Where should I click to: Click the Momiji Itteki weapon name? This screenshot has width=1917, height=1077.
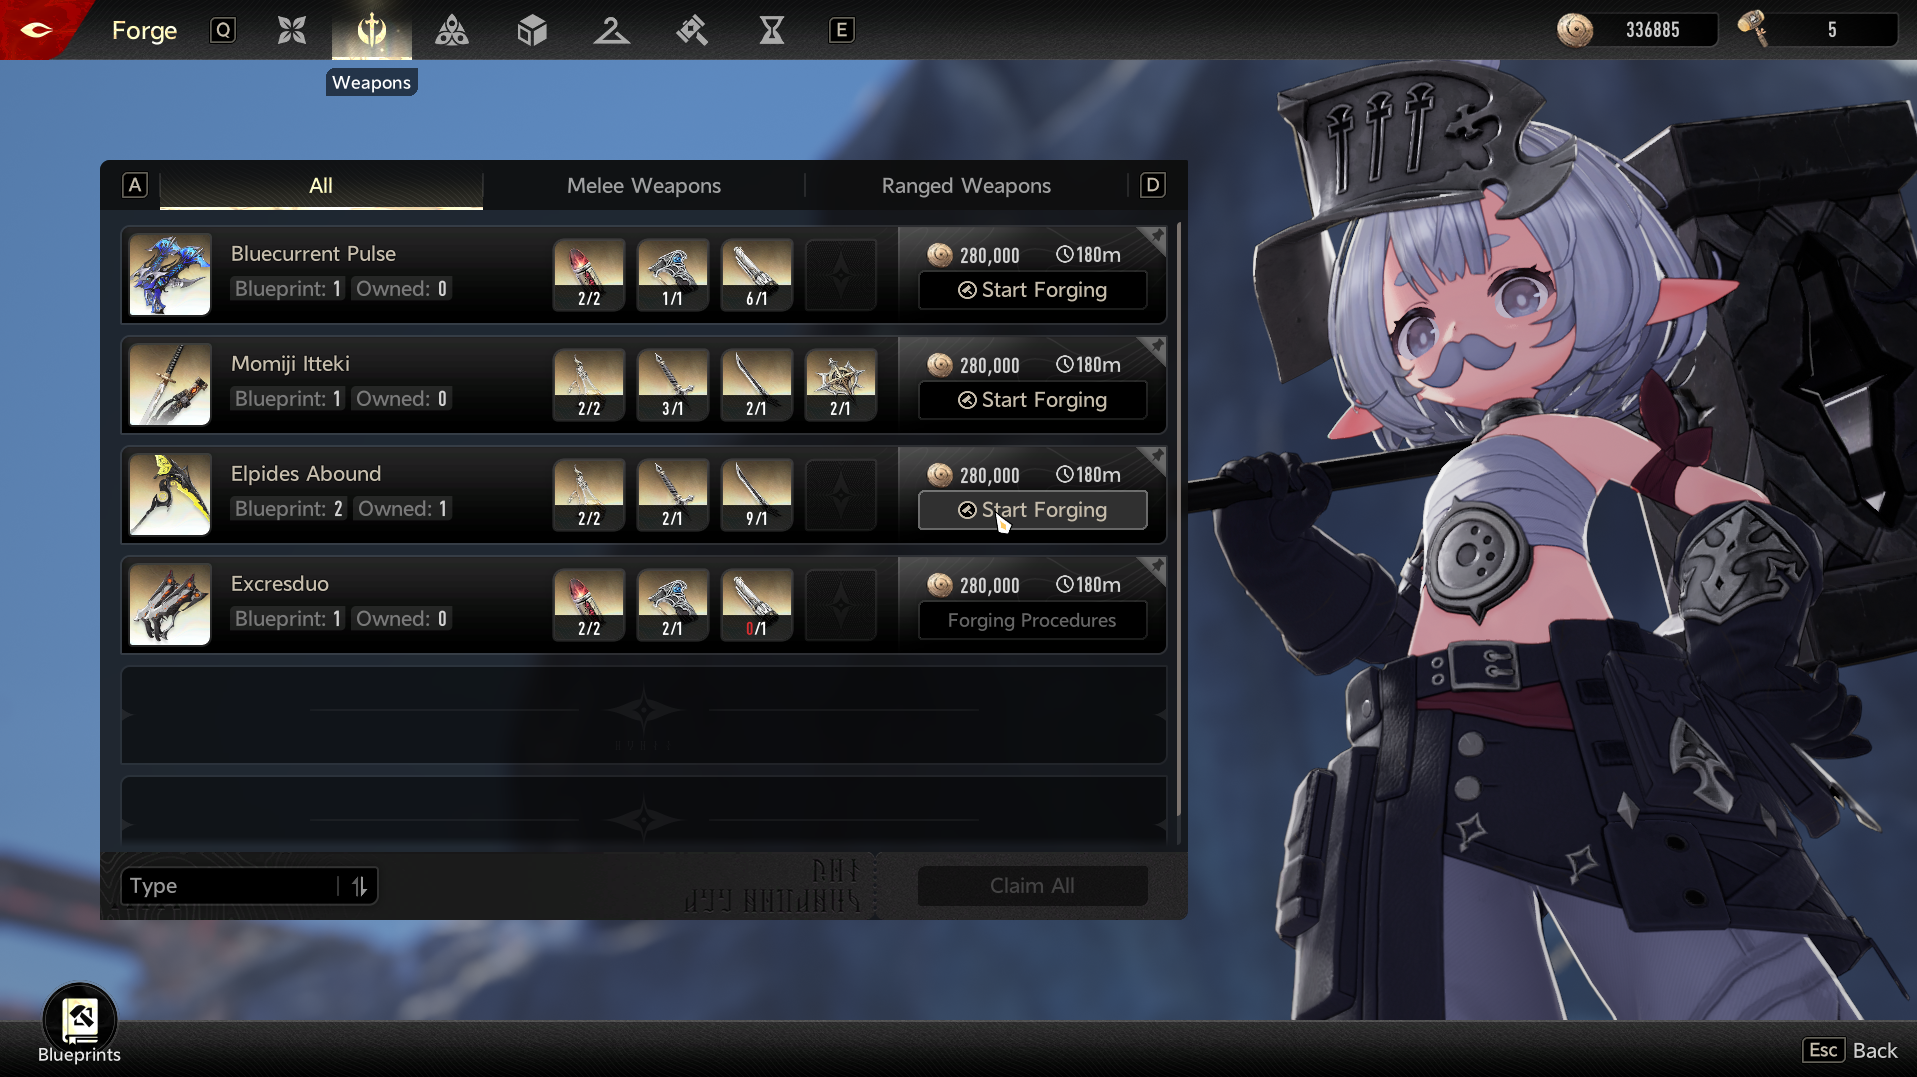tap(290, 364)
